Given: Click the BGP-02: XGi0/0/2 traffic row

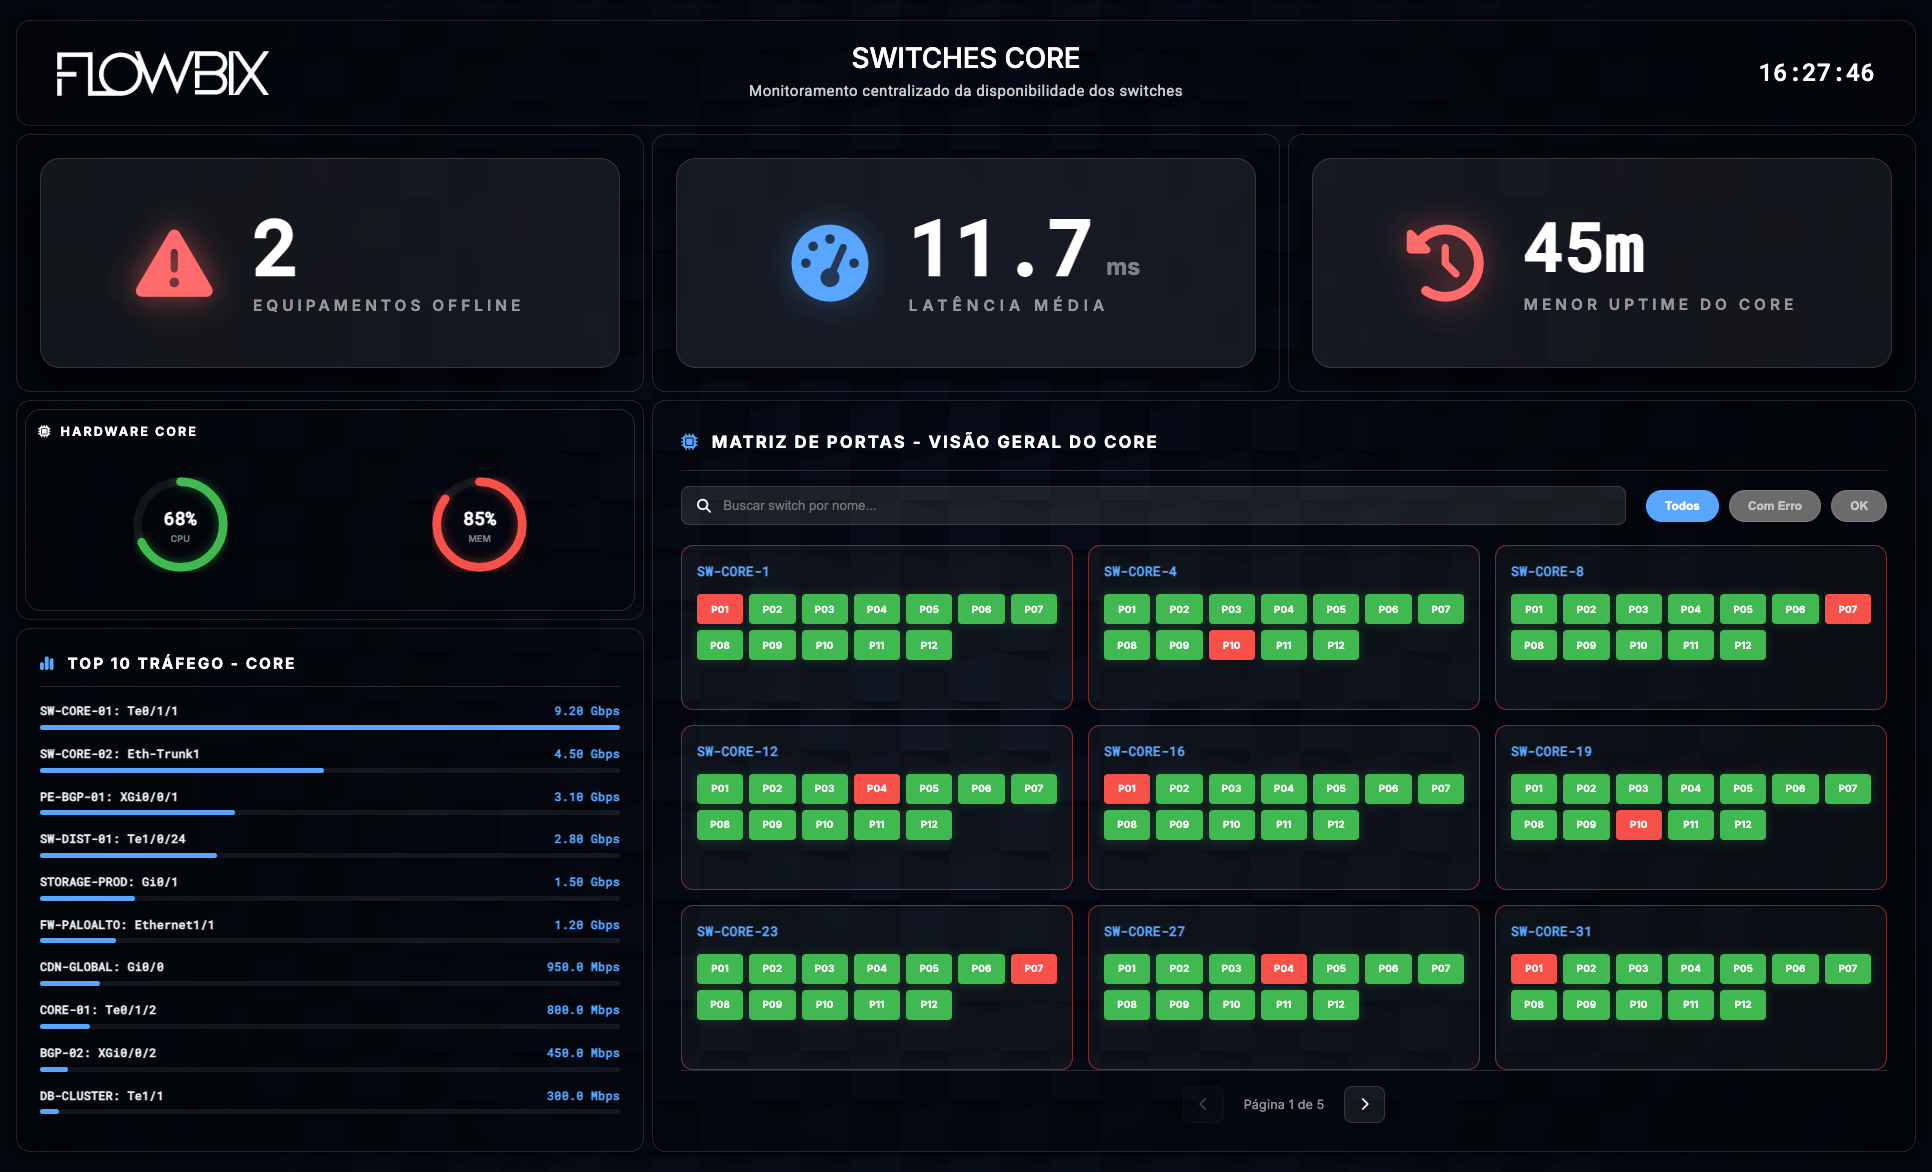Looking at the screenshot, I should click(330, 1058).
